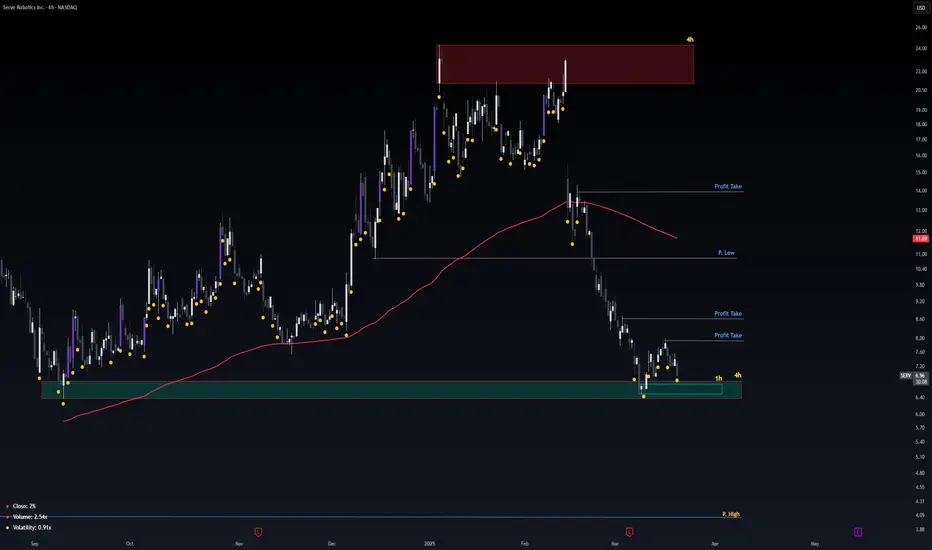Image resolution: width=932 pixels, height=550 pixels.
Task: Click the Close: 2% legend entry
Action: pos(24,506)
